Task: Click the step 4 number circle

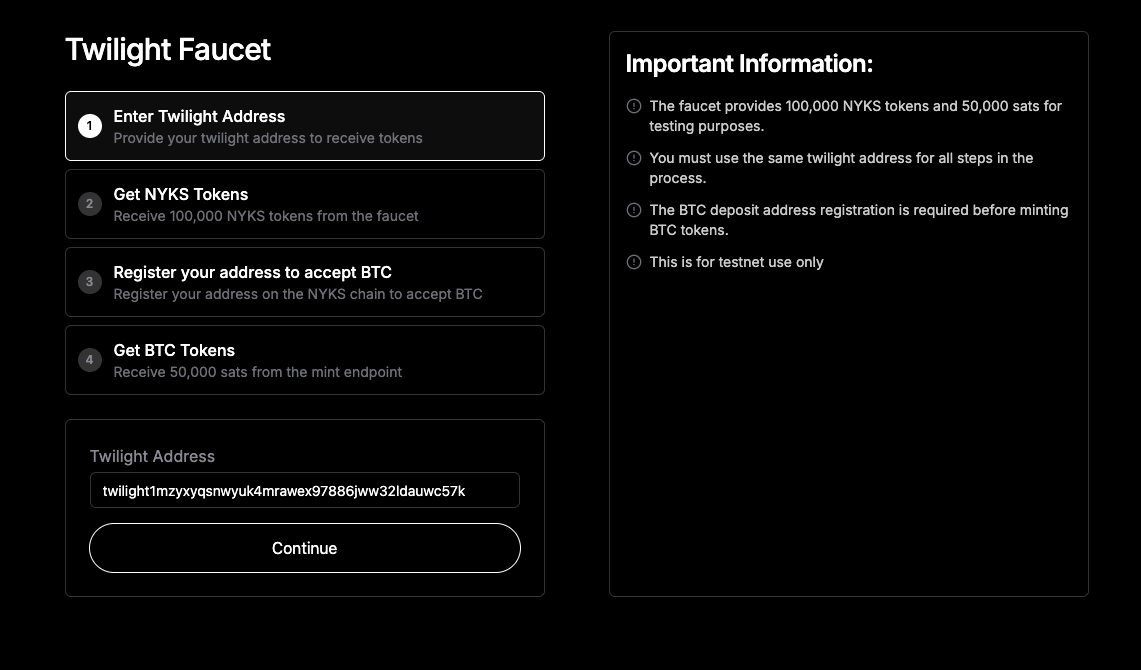Action: pyautogui.click(x=90, y=360)
